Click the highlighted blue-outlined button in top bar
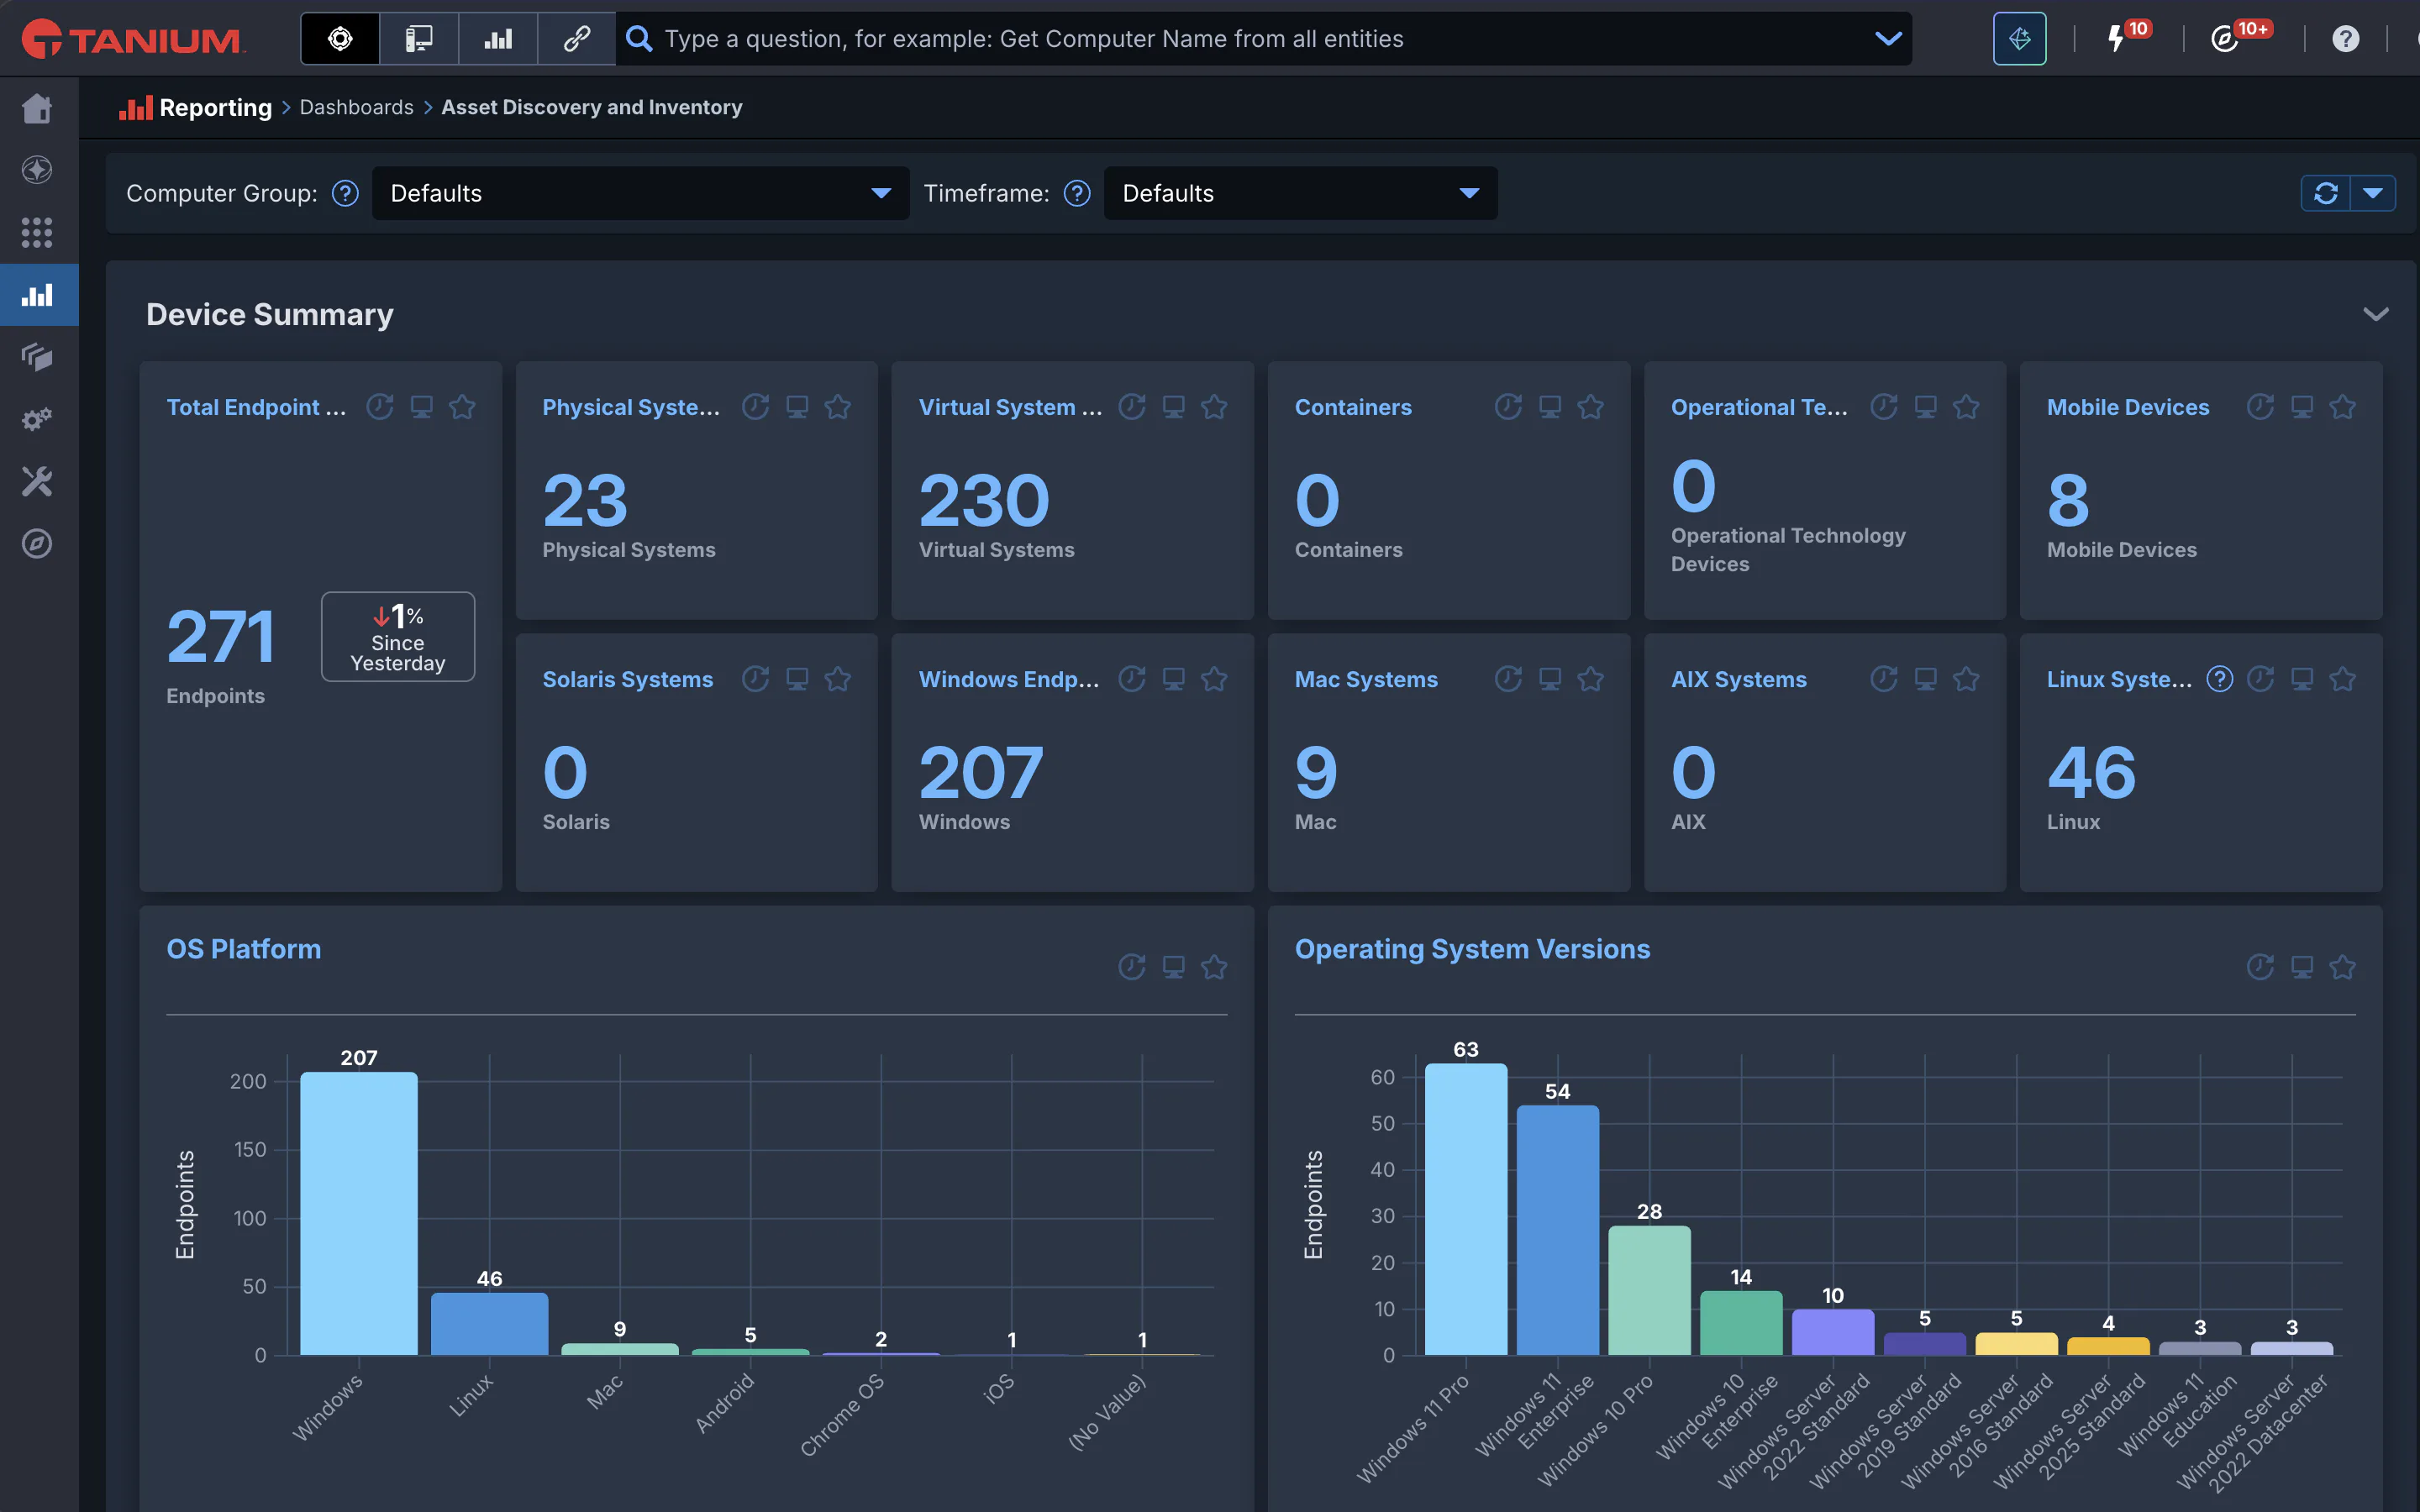 click(x=2020, y=39)
